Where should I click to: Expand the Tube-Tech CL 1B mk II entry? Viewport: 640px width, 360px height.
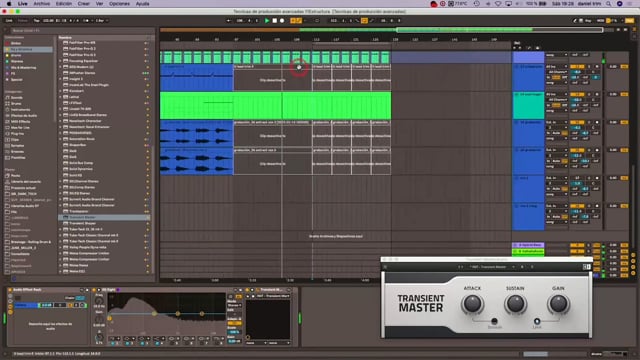tap(60, 229)
